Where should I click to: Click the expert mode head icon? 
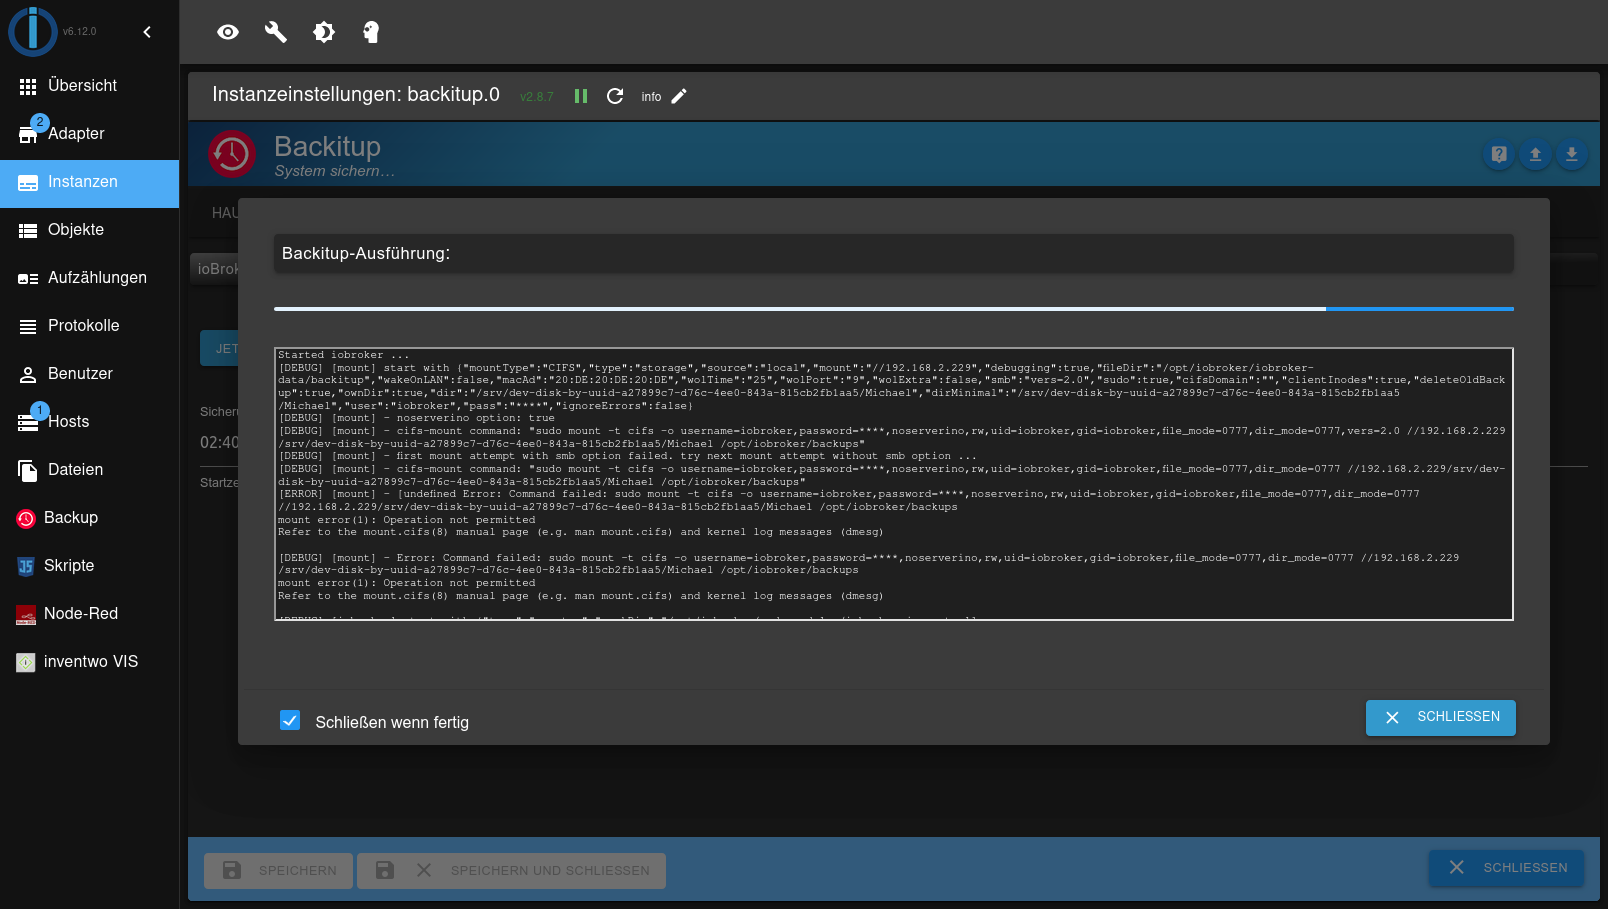coord(371,32)
